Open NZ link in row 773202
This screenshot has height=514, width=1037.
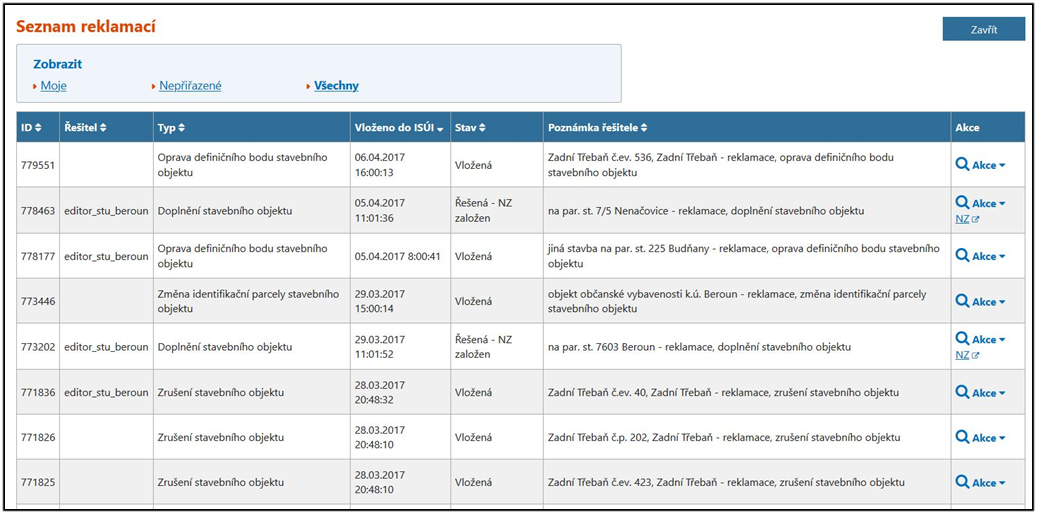pyautogui.click(x=962, y=355)
